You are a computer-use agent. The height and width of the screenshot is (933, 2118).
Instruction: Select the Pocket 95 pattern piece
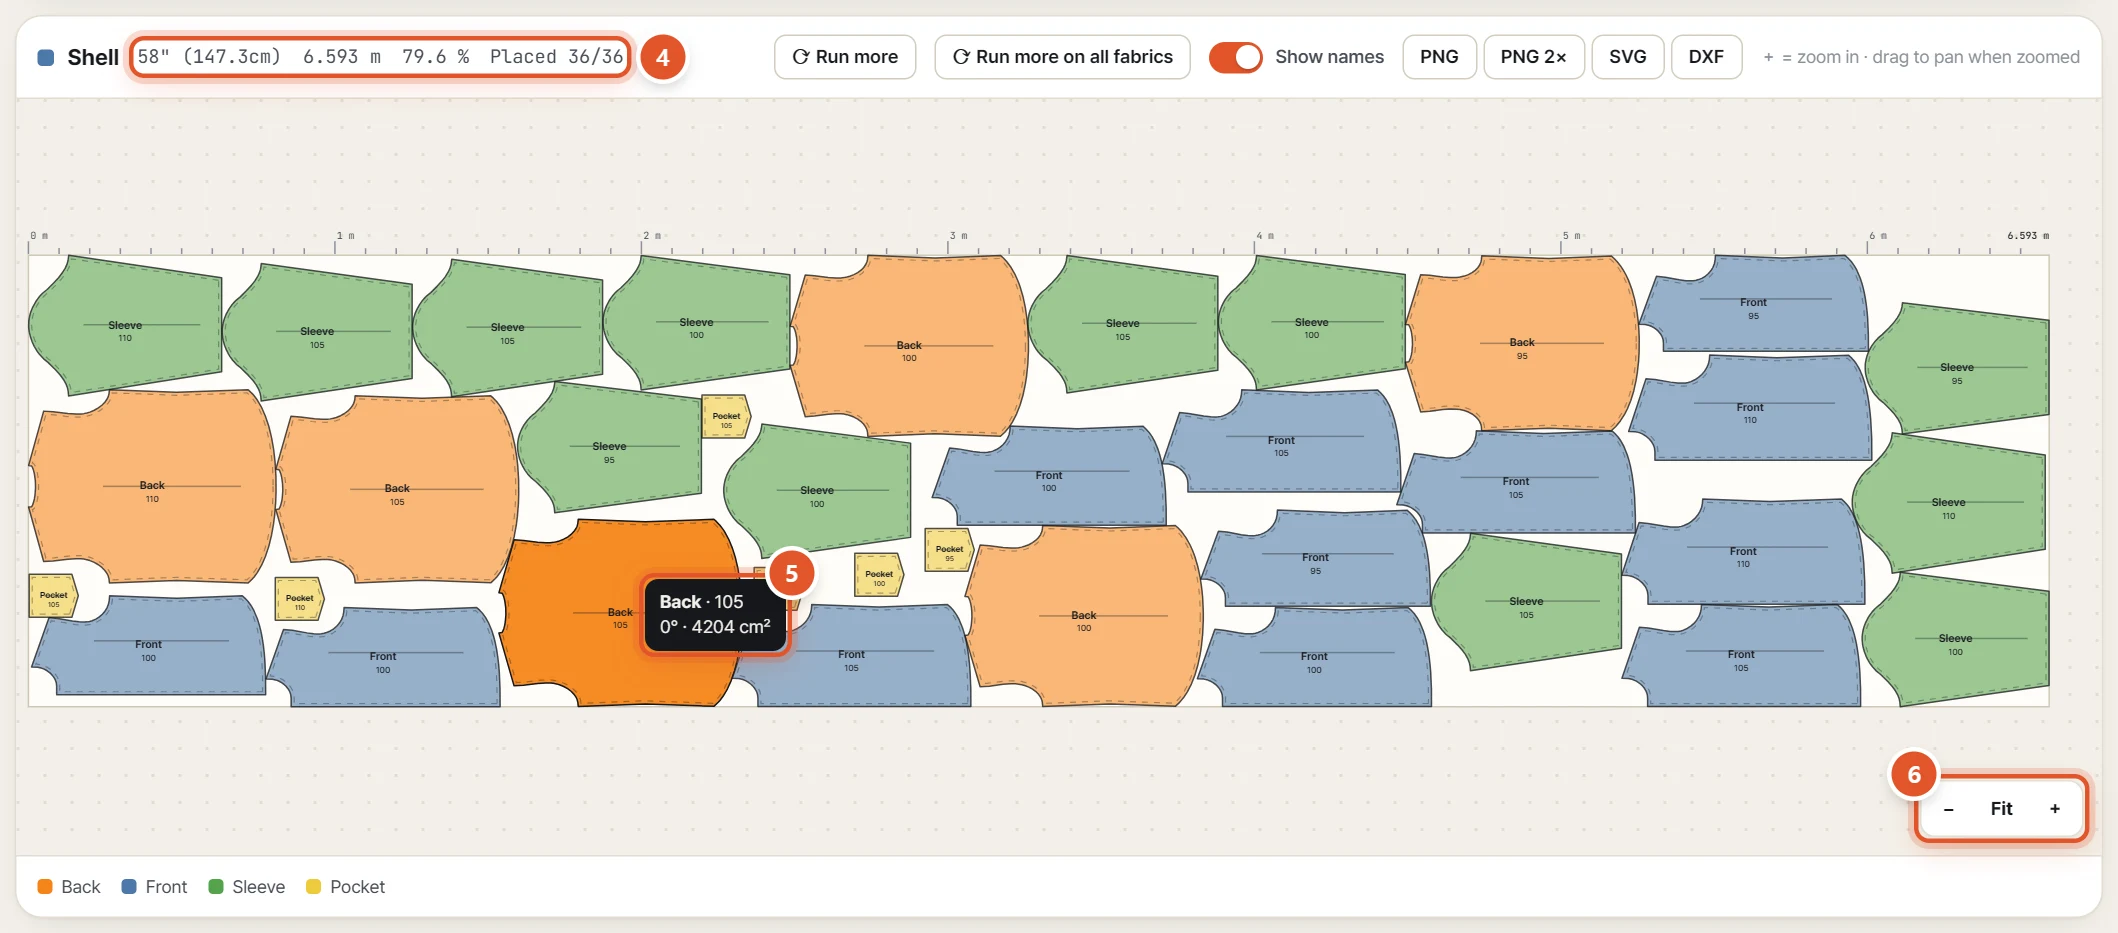click(x=948, y=550)
